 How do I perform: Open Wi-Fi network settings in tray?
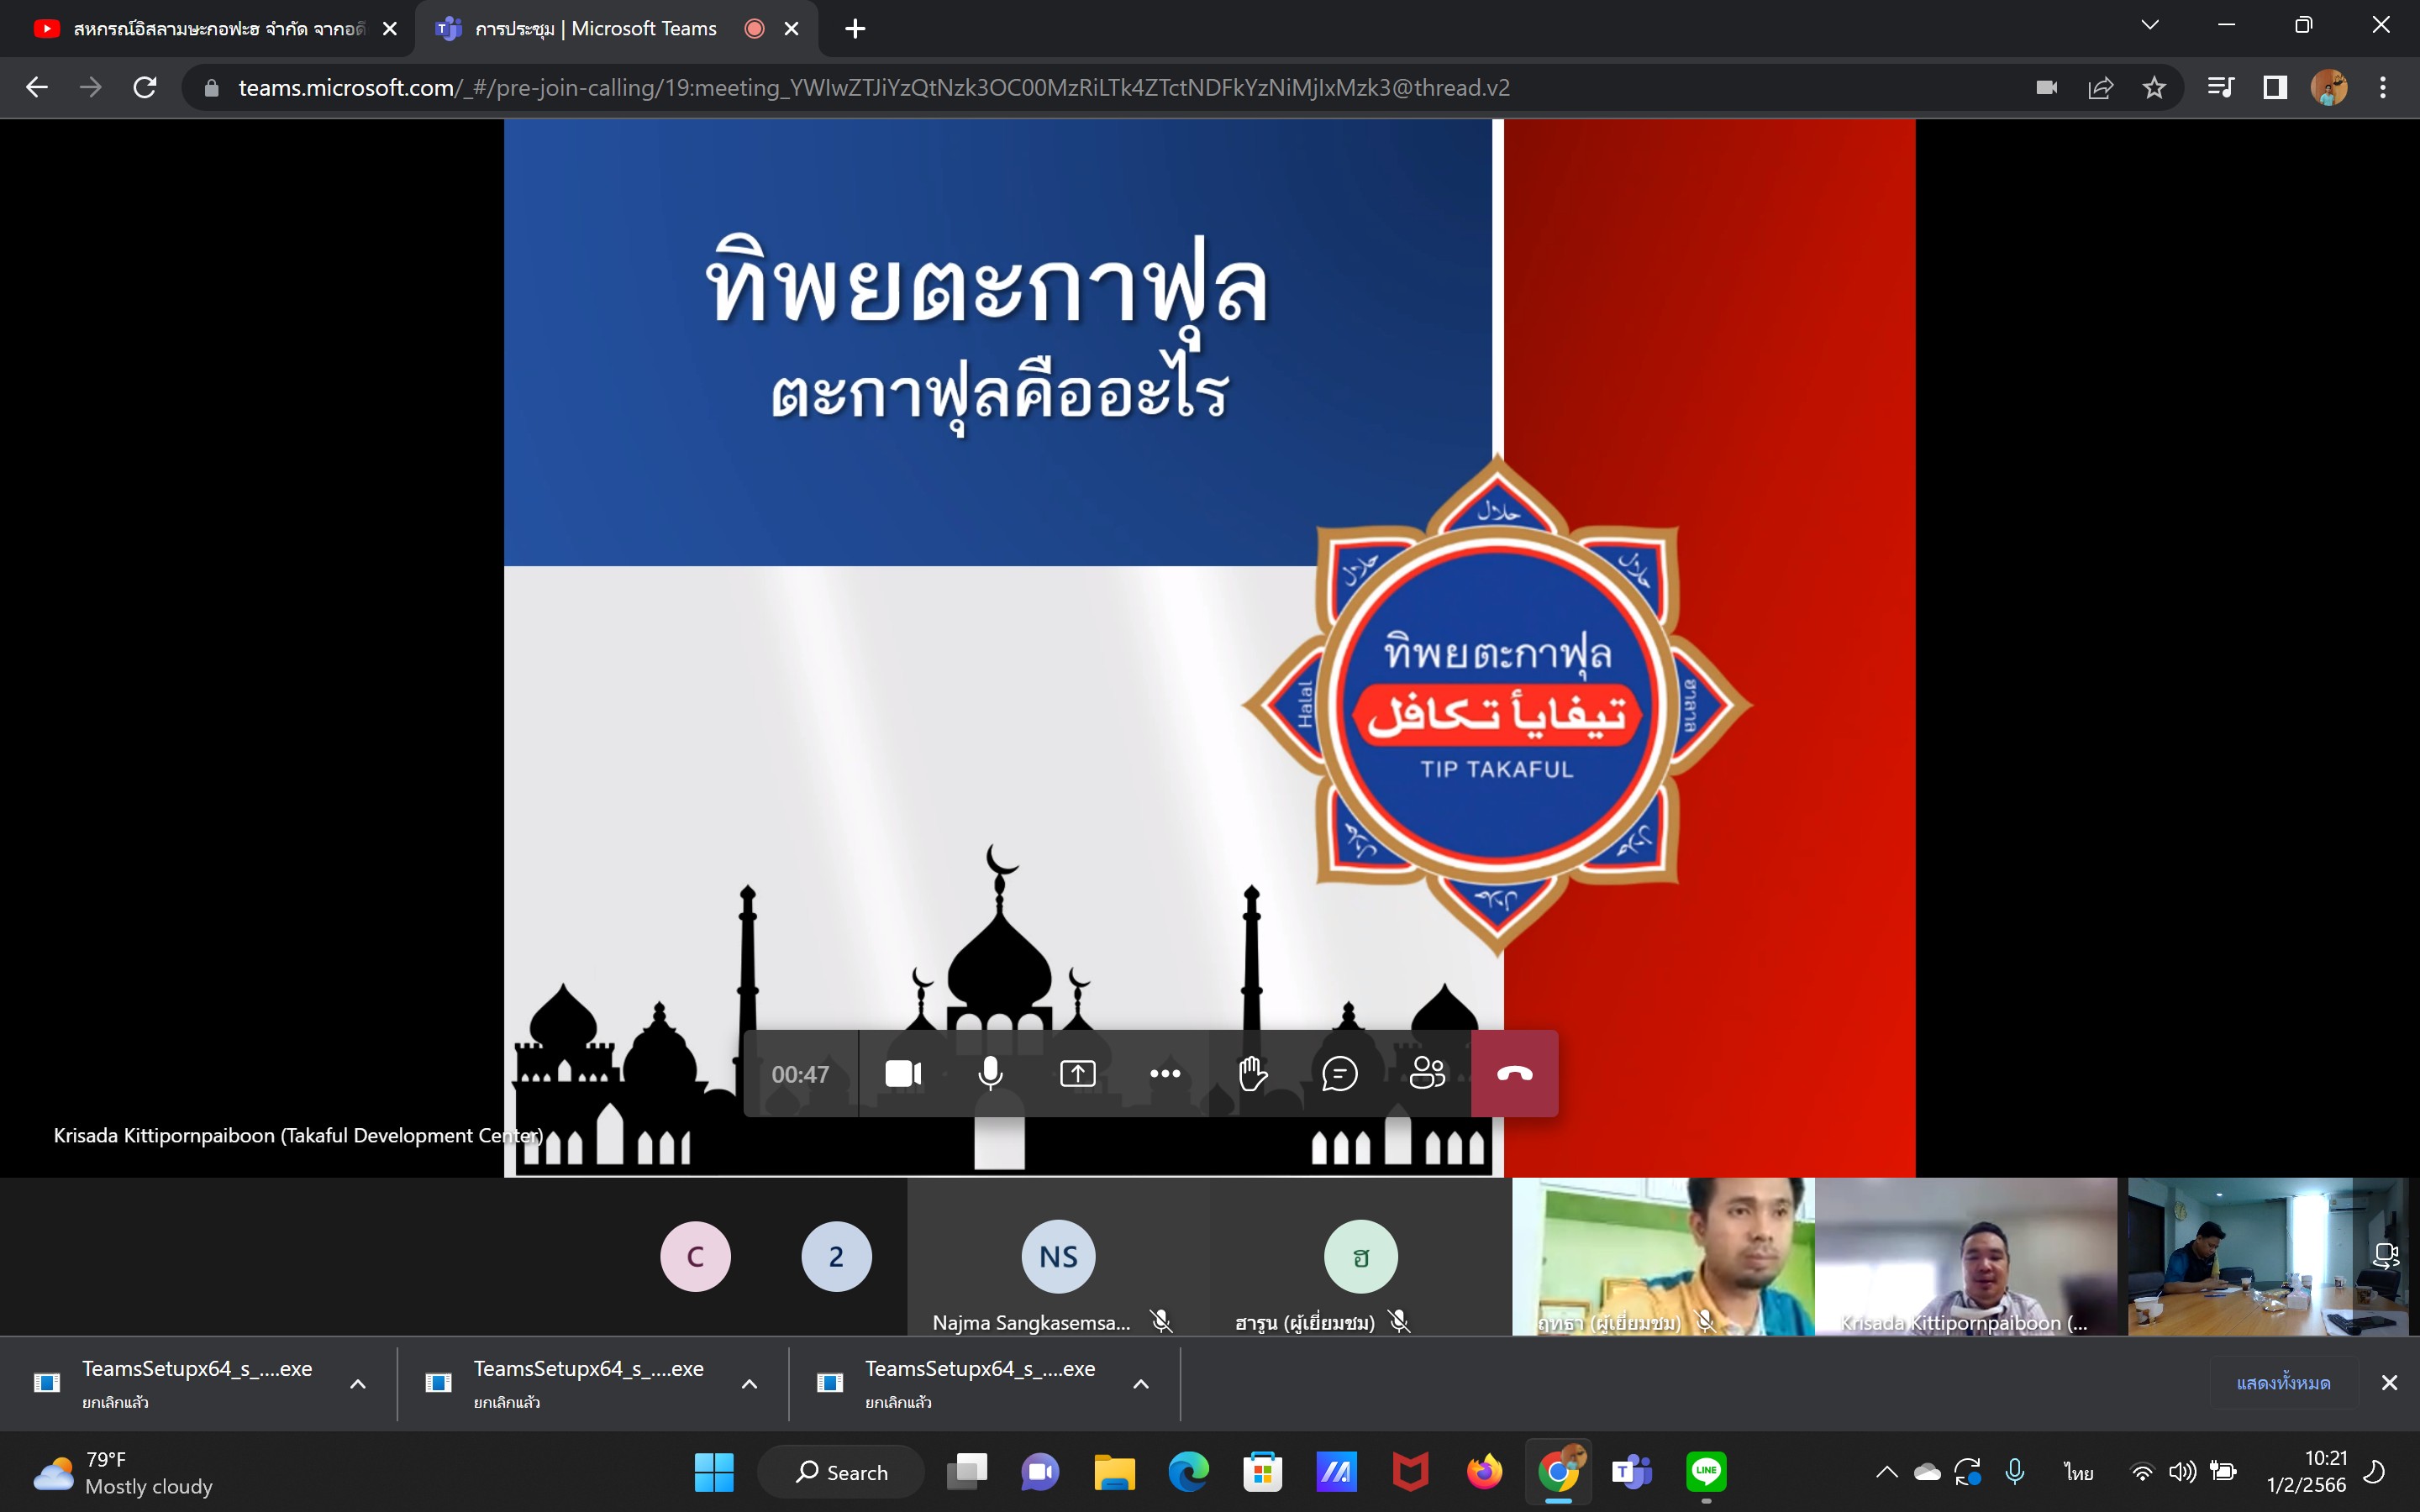click(2142, 1472)
